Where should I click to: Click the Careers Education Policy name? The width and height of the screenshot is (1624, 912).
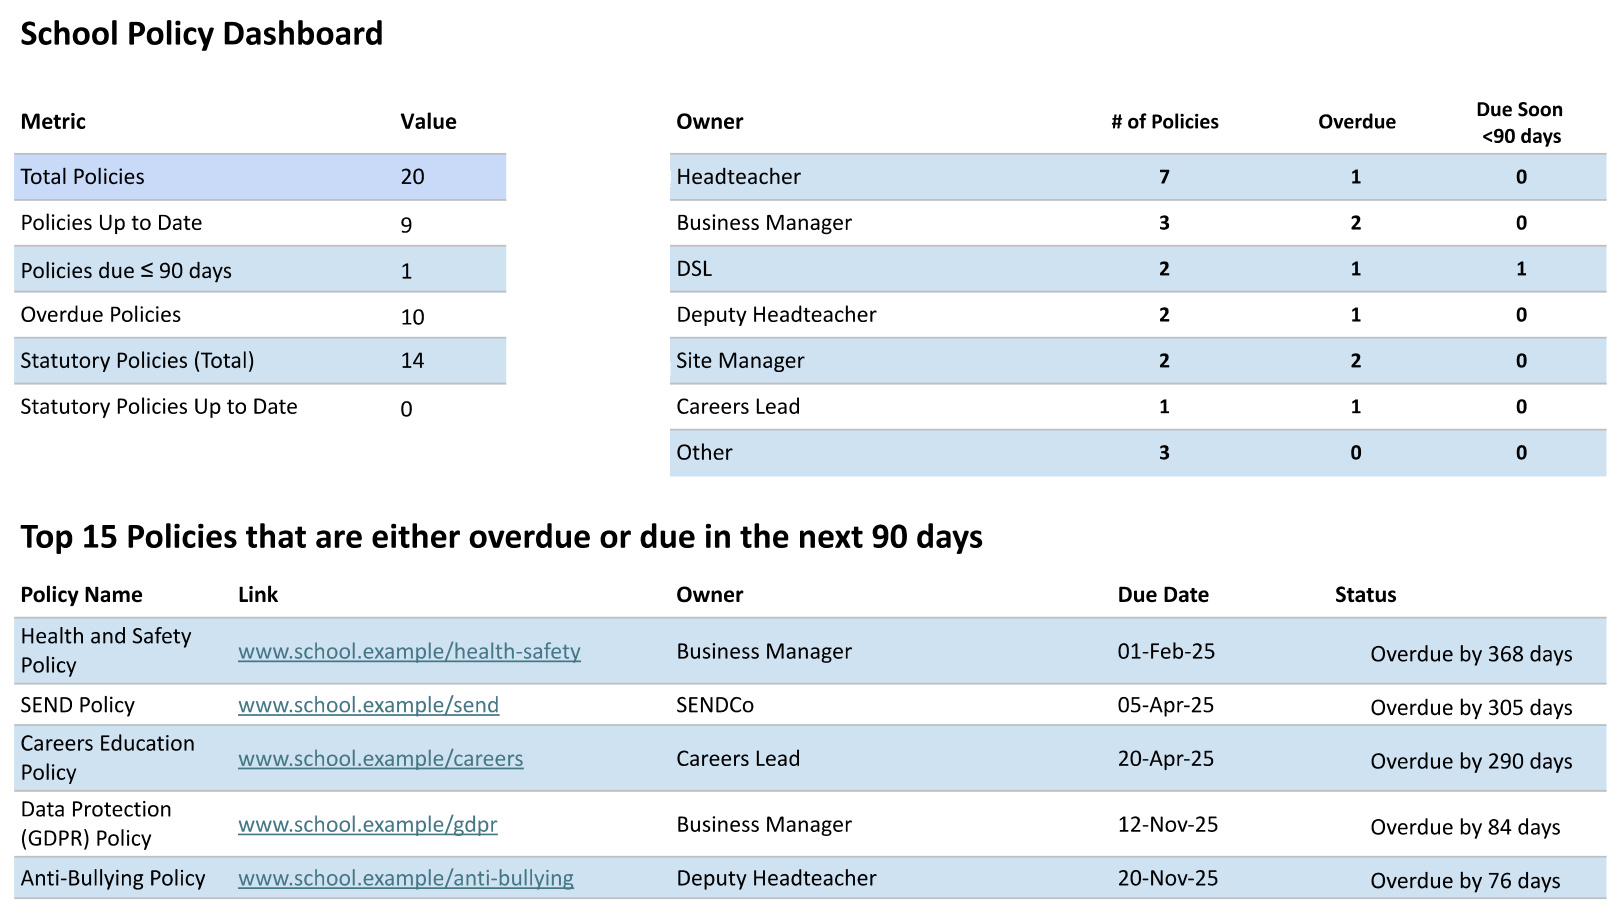108,758
